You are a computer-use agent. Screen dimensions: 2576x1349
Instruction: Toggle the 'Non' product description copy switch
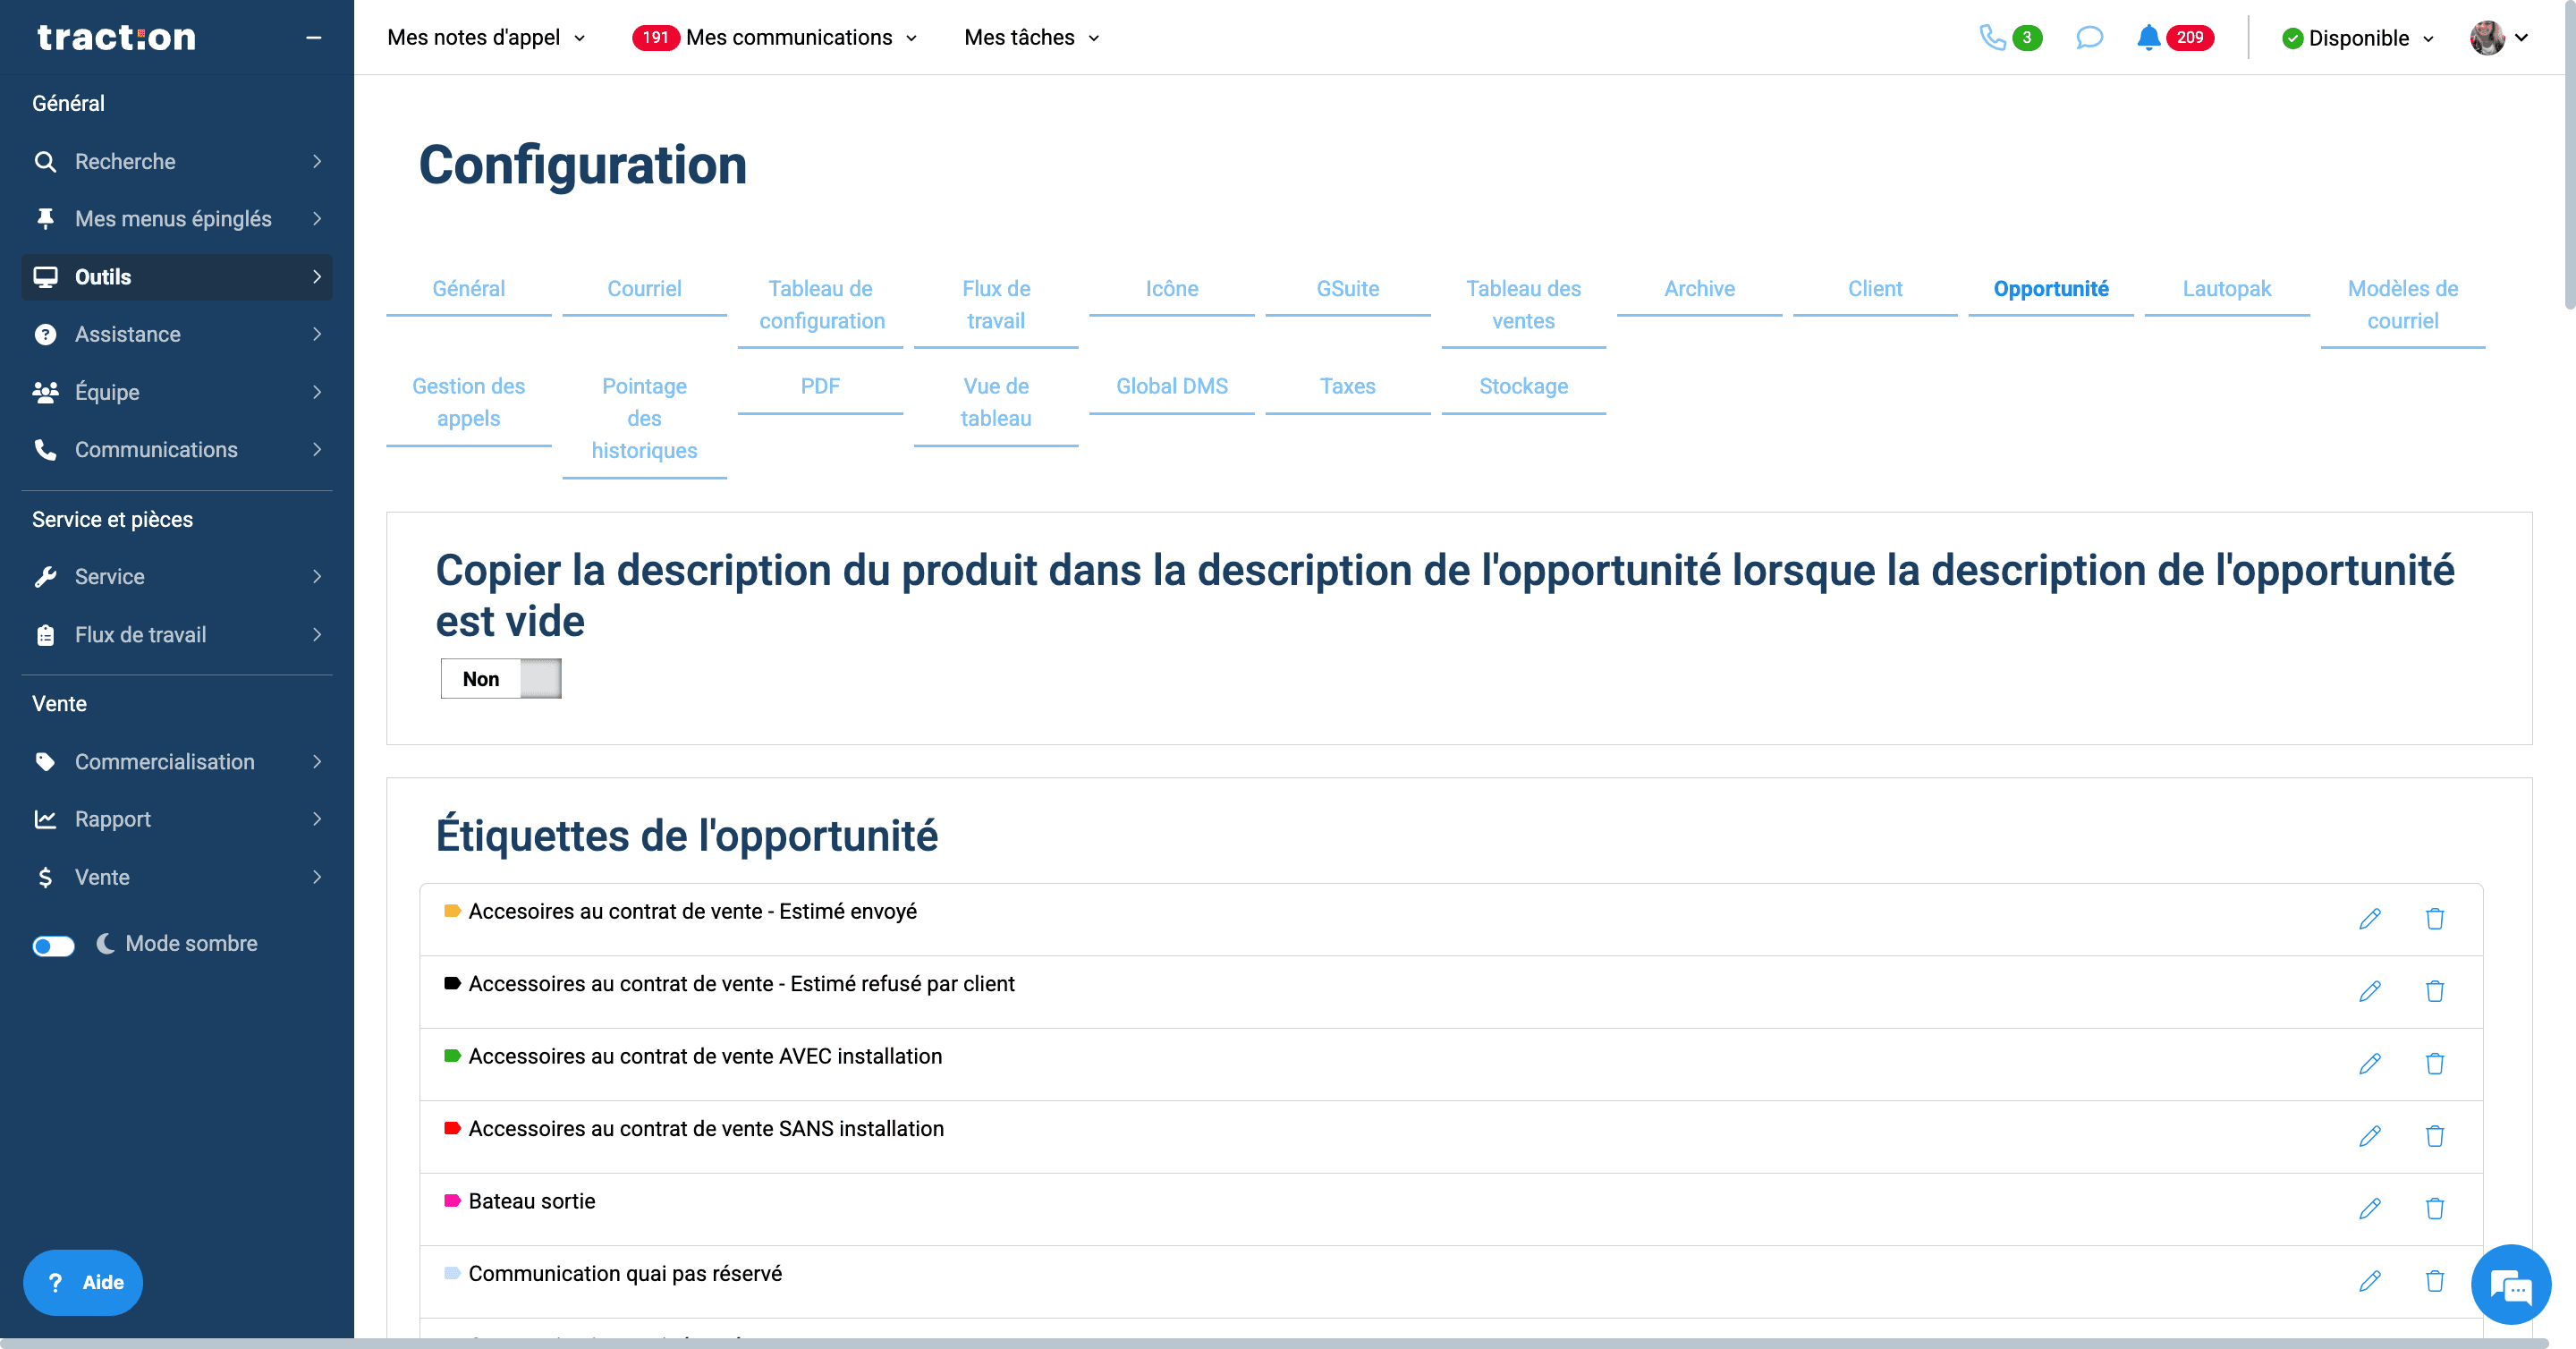coord(501,679)
